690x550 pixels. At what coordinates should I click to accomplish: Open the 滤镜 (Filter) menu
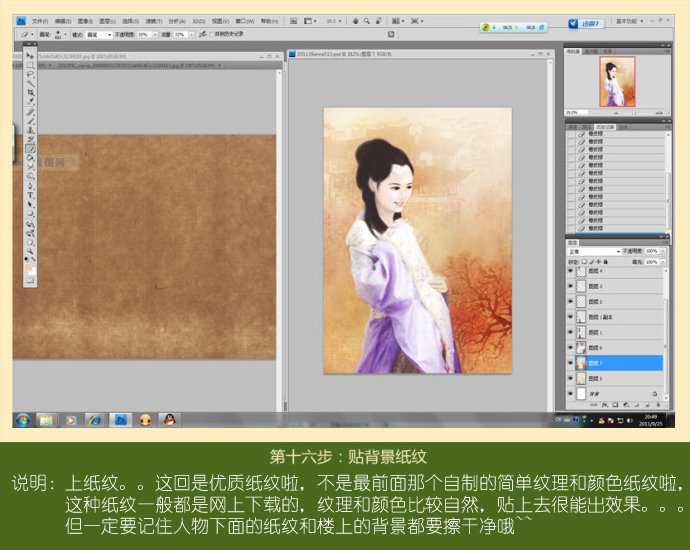point(154,21)
